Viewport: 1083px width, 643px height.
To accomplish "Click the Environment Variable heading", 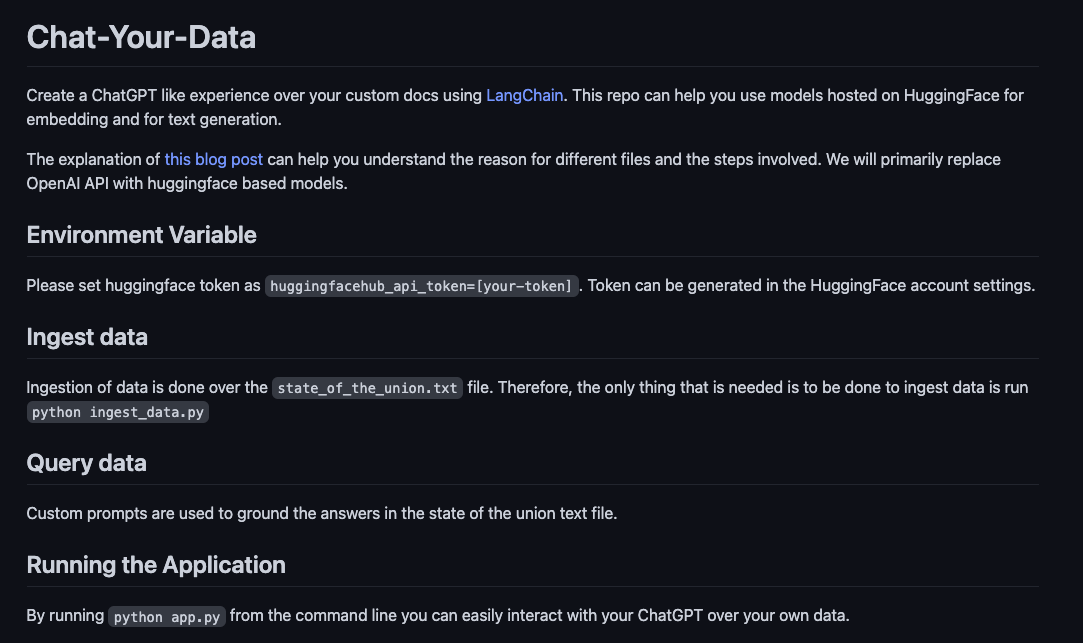I will (x=142, y=235).
